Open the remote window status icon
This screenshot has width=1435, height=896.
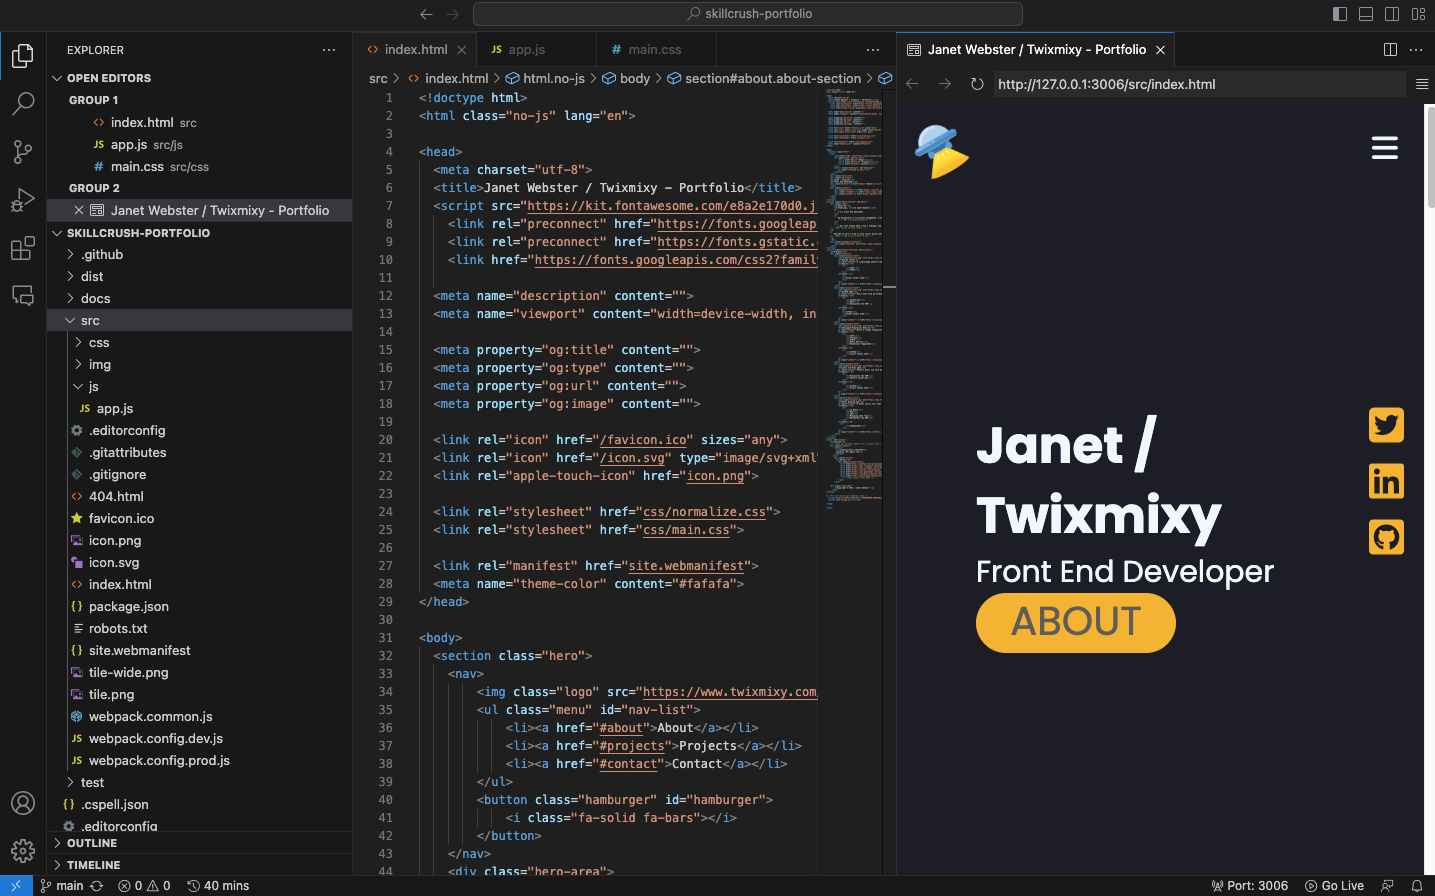point(16,886)
